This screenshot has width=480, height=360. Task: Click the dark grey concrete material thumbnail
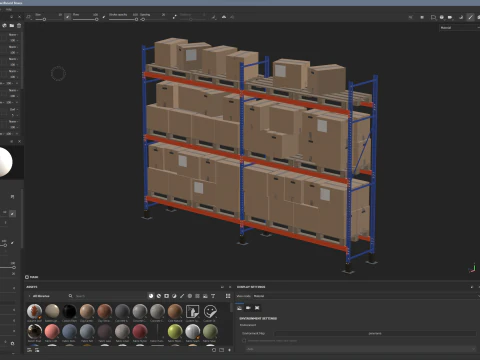coord(122,311)
